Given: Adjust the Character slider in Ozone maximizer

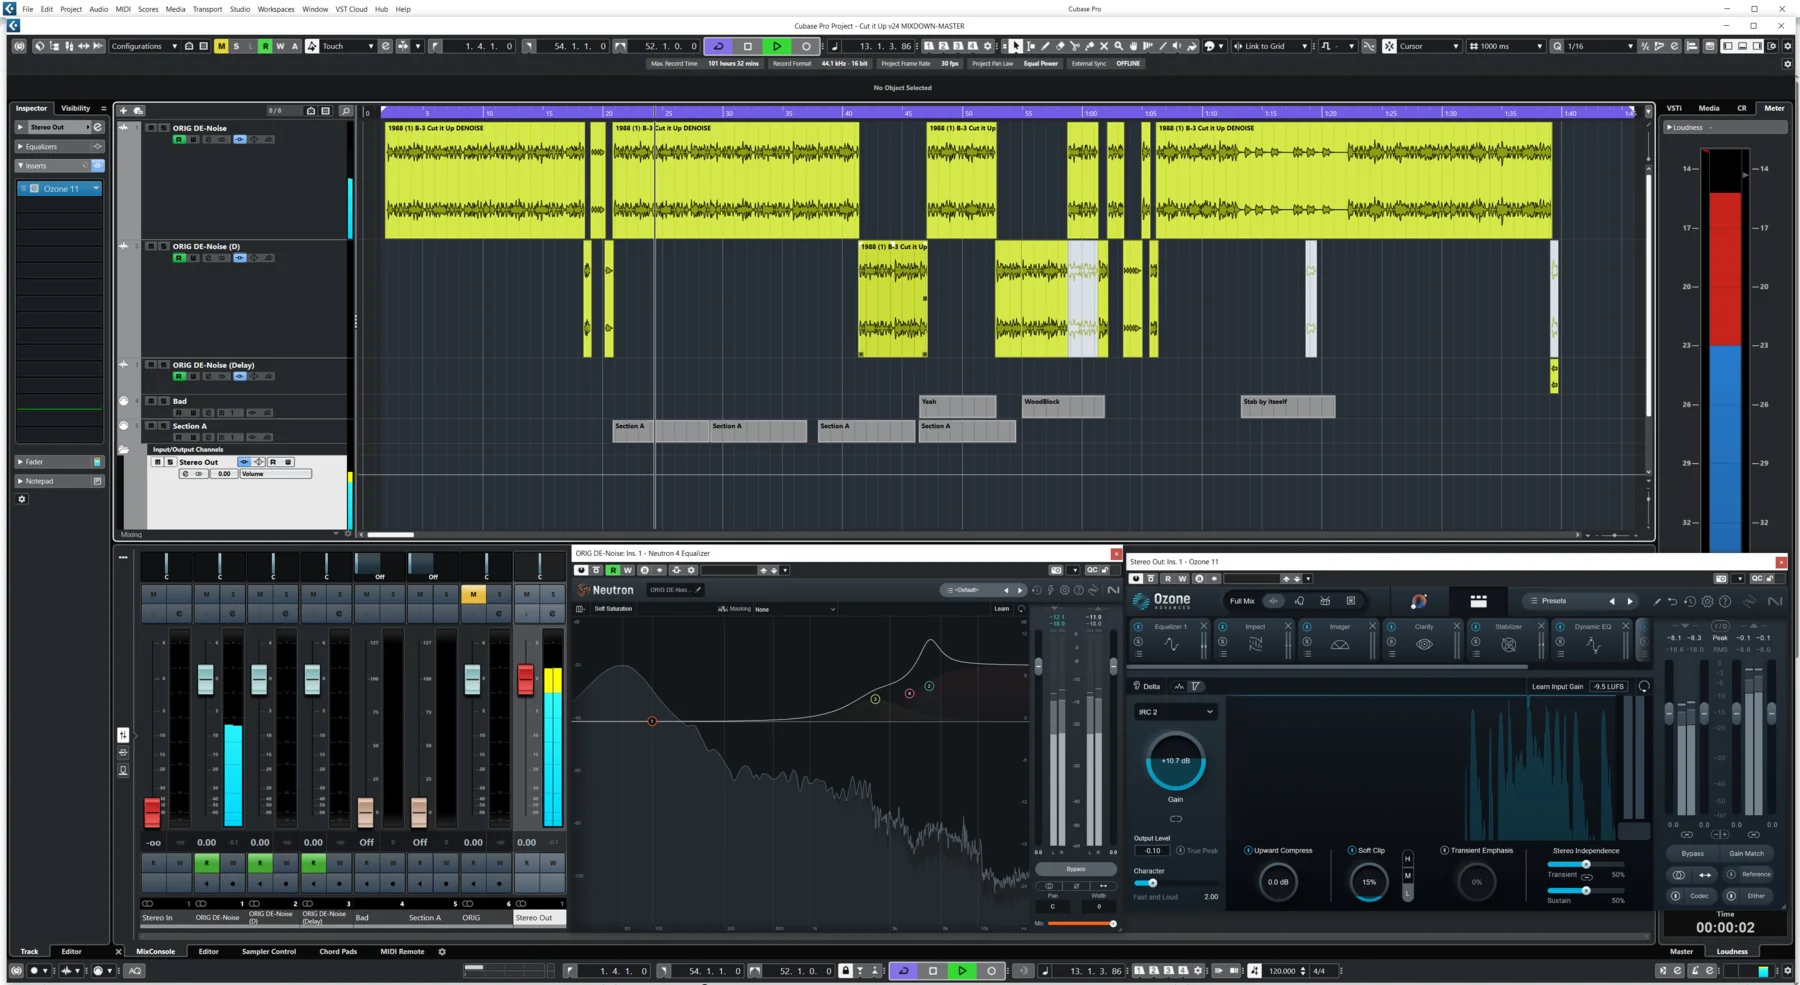Looking at the screenshot, I should pos(1152,883).
